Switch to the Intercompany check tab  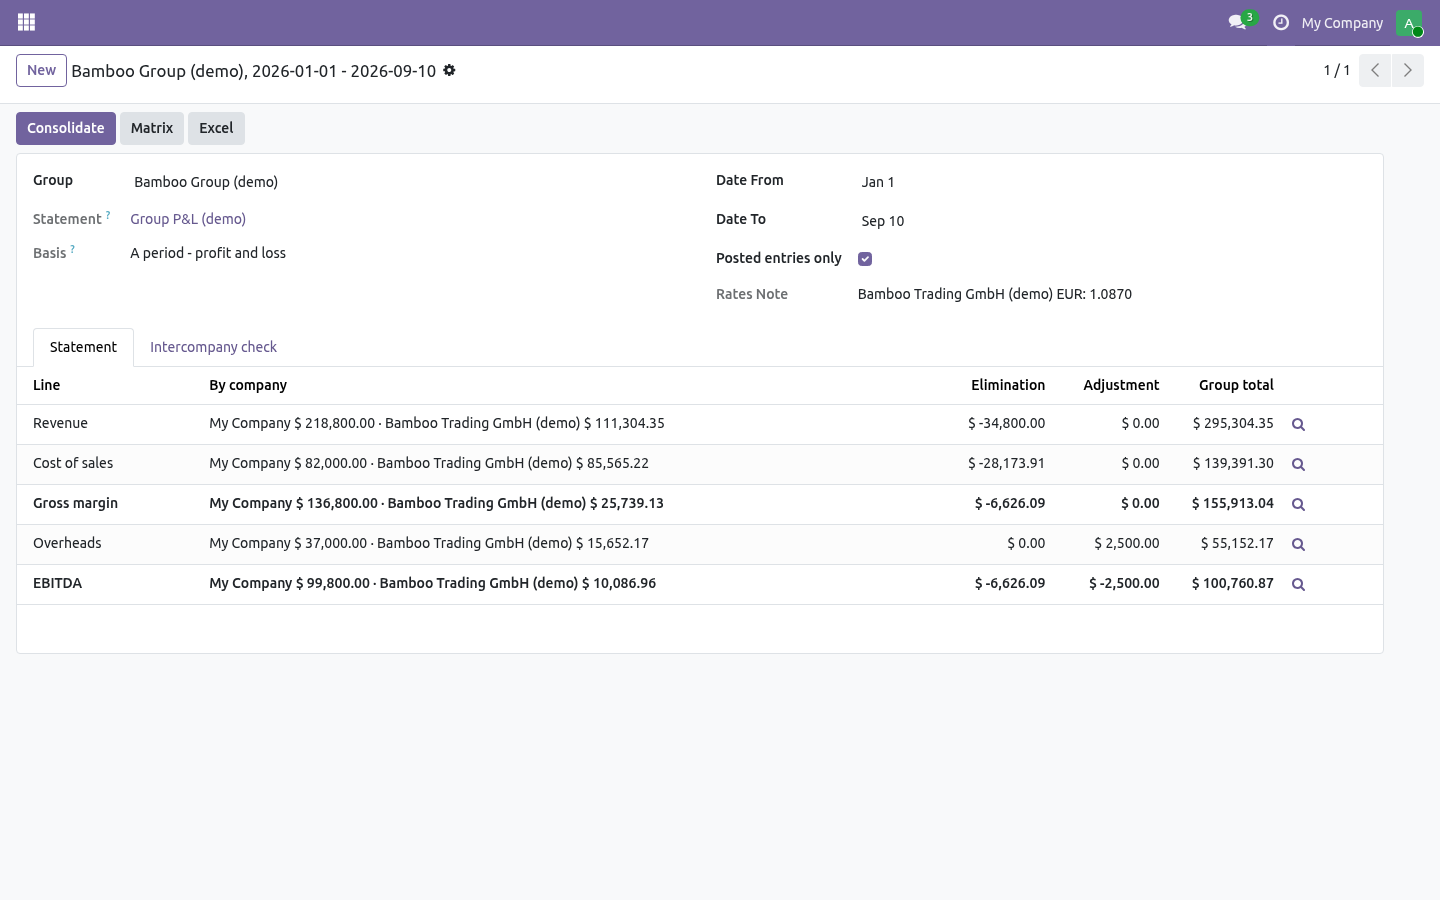213,347
